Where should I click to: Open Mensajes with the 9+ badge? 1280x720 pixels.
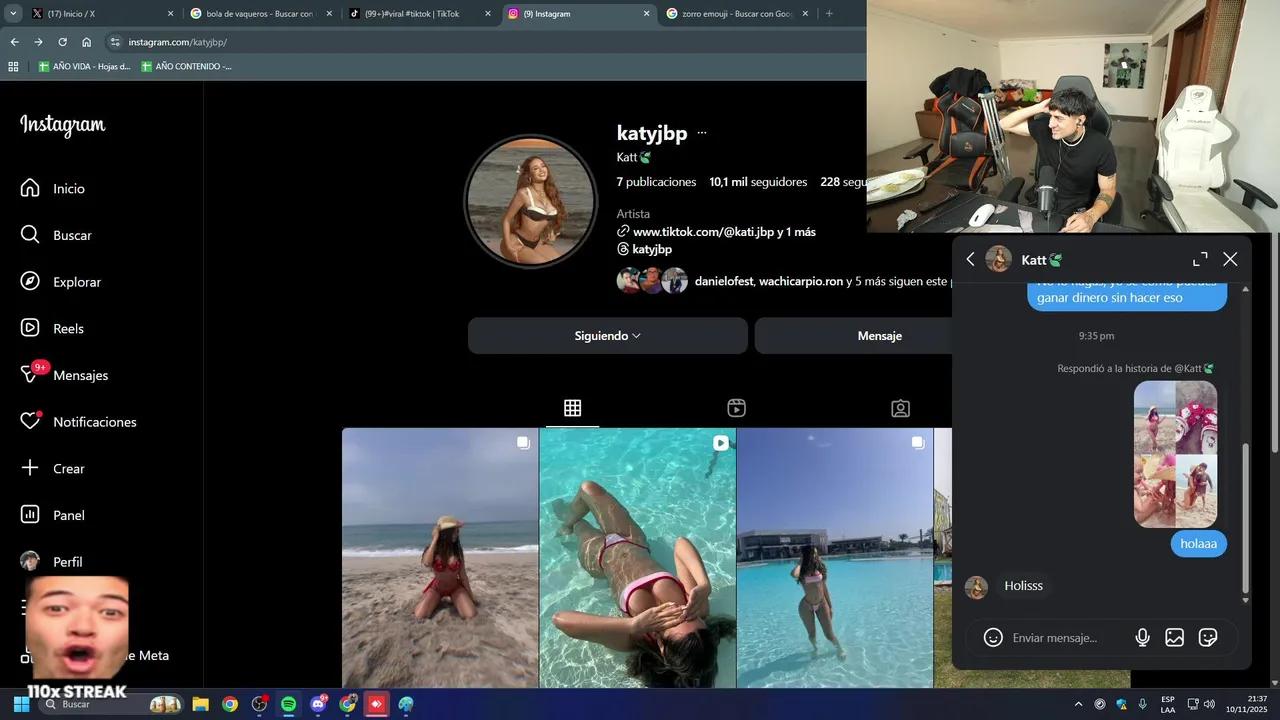[x=65, y=375]
